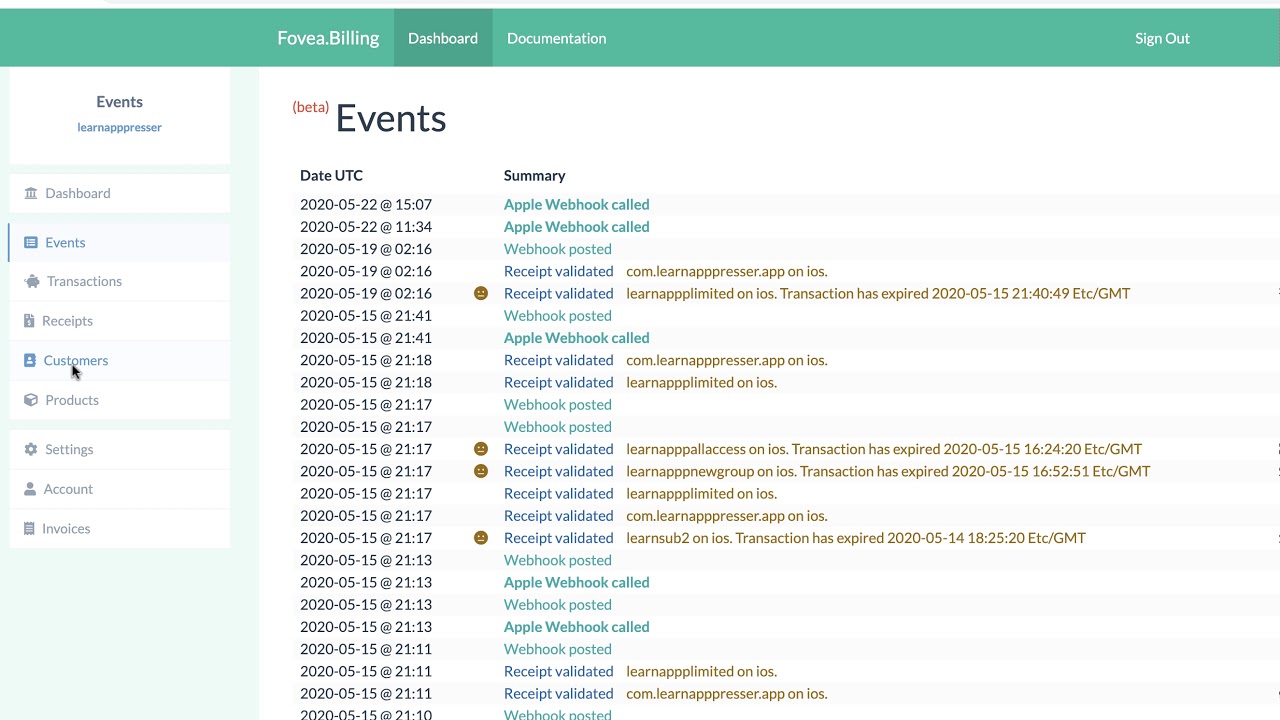Click sad face icon on learnappnewgroup row

[x=481, y=471]
